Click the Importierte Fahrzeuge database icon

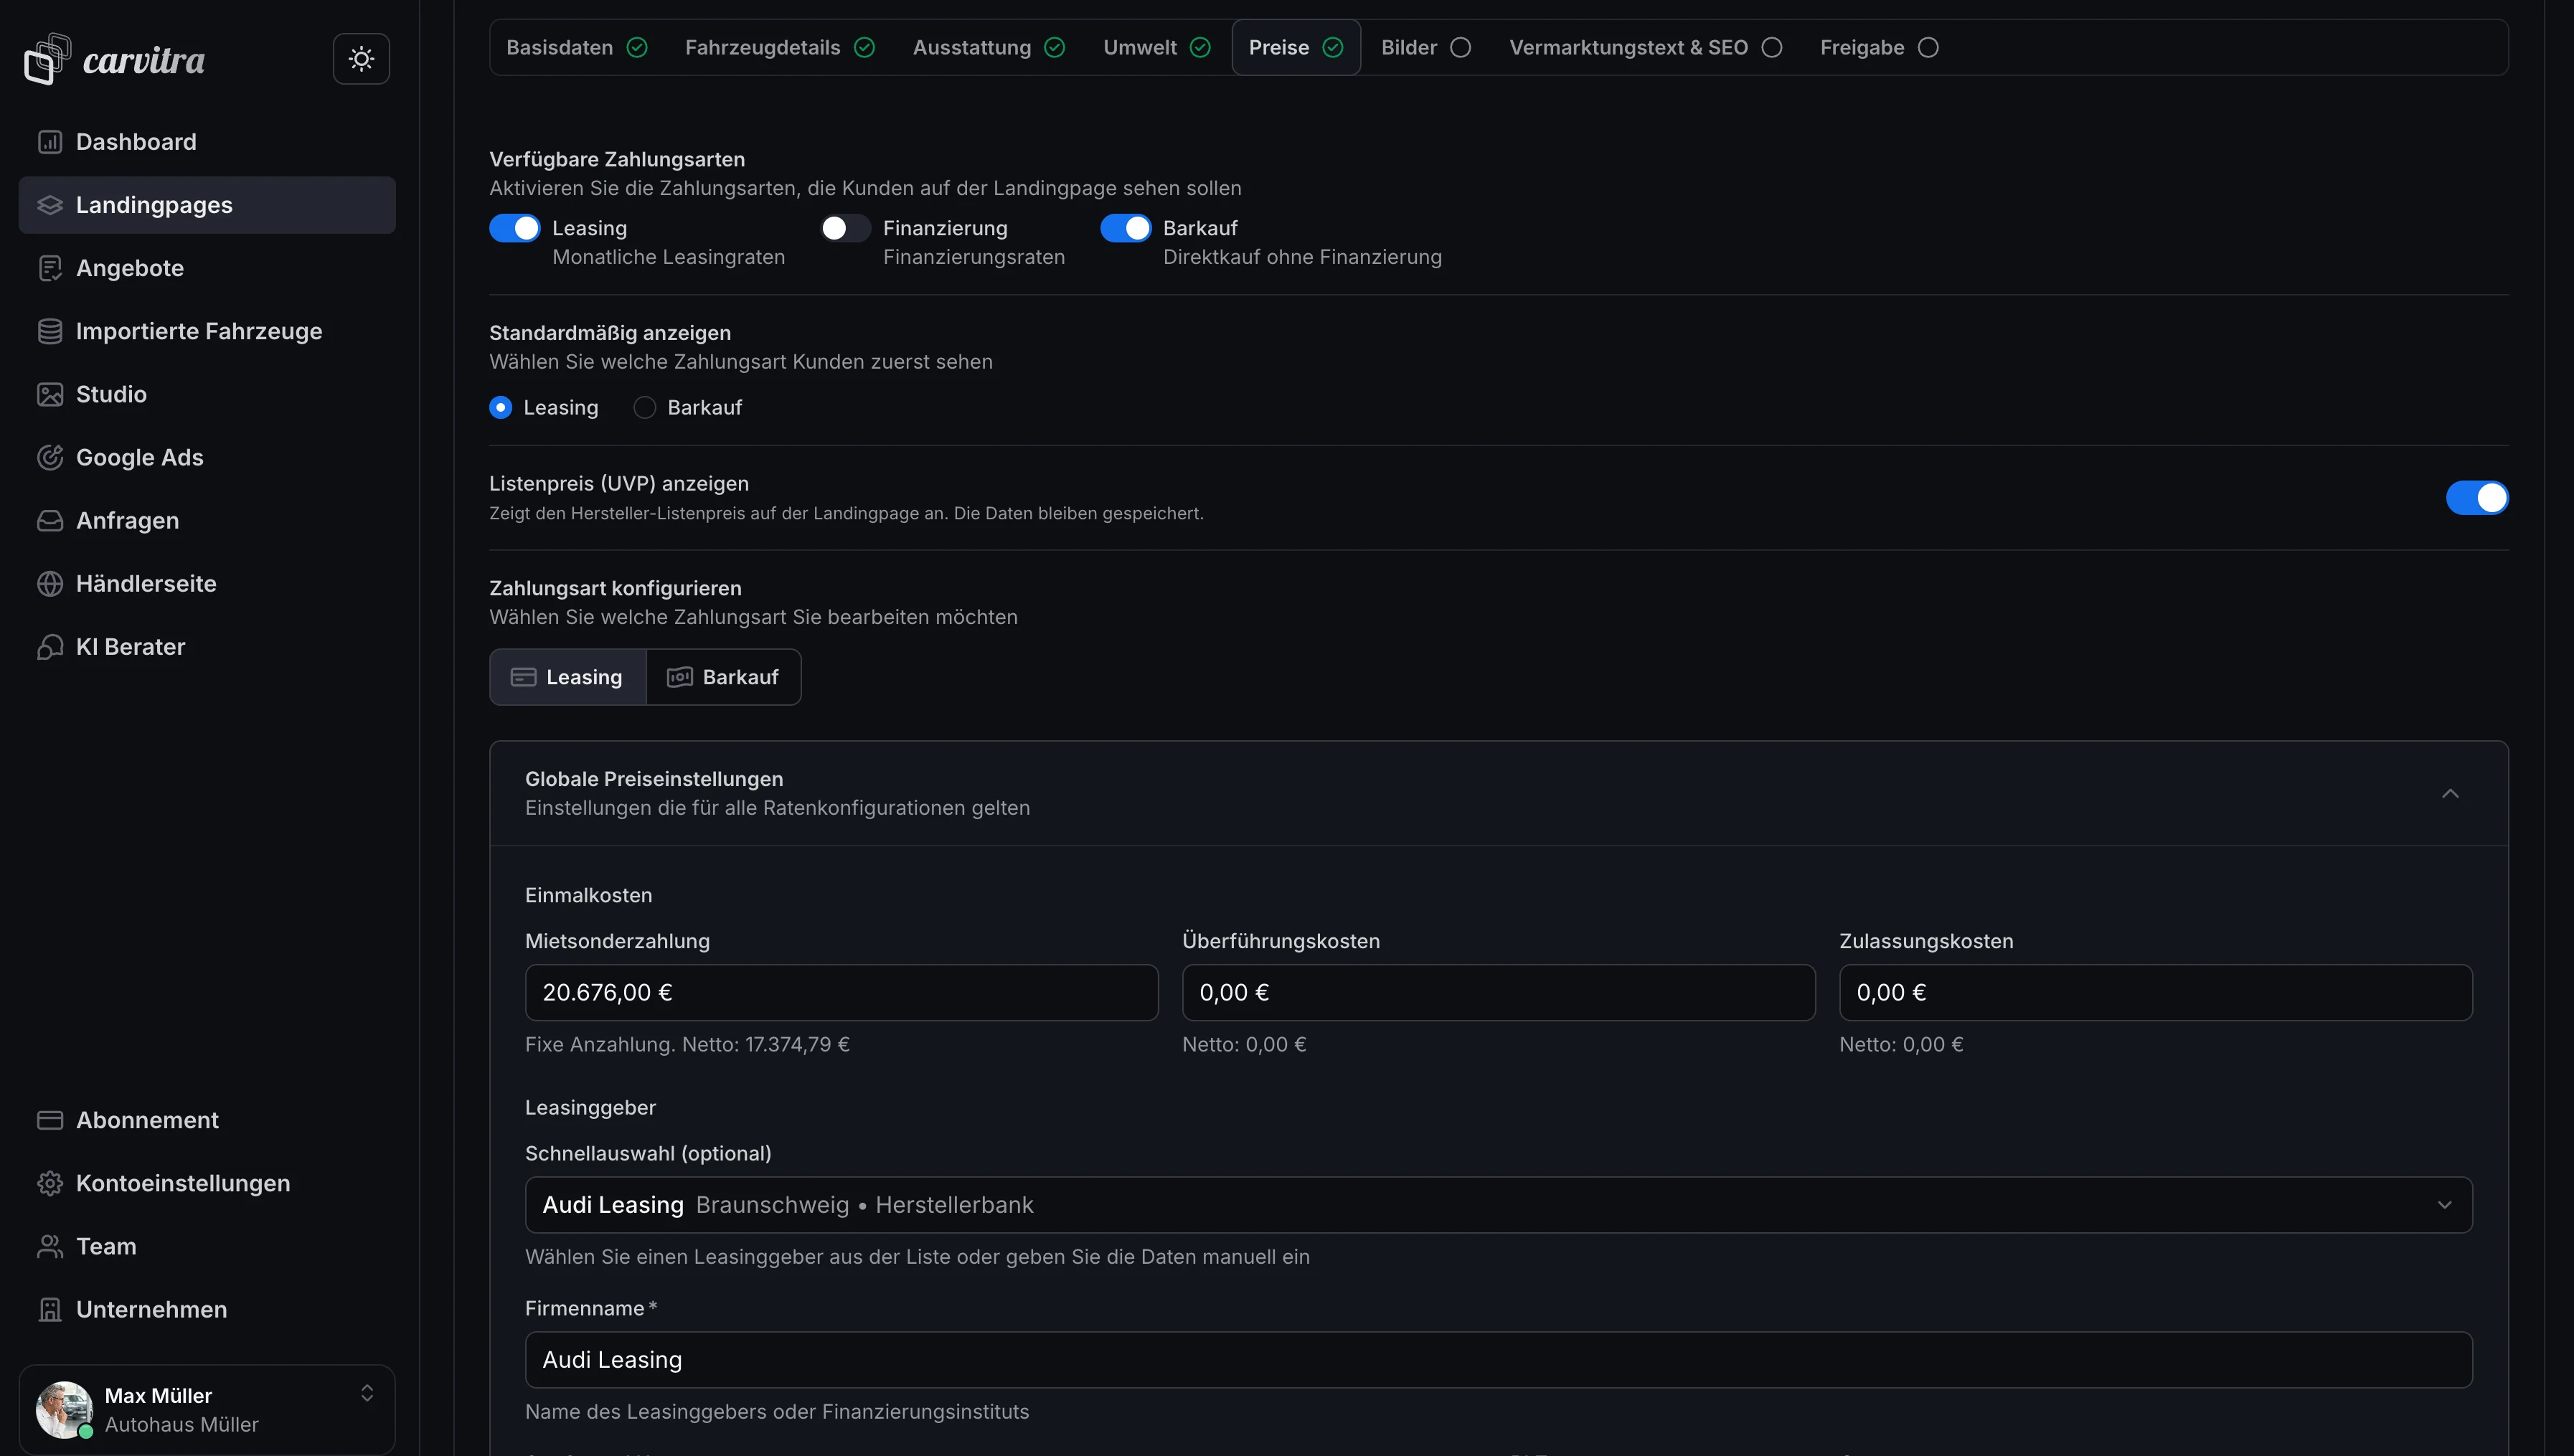pos(50,331)
